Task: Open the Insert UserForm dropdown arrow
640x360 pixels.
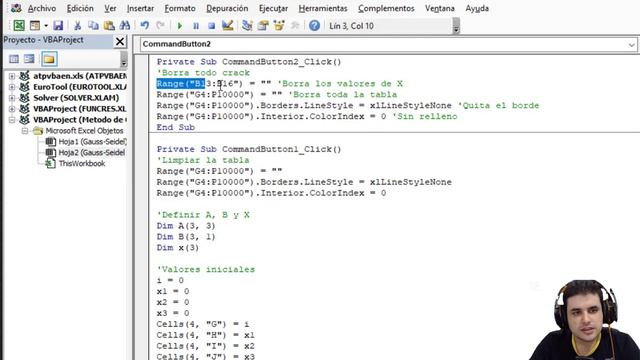Action: (46, 26)
